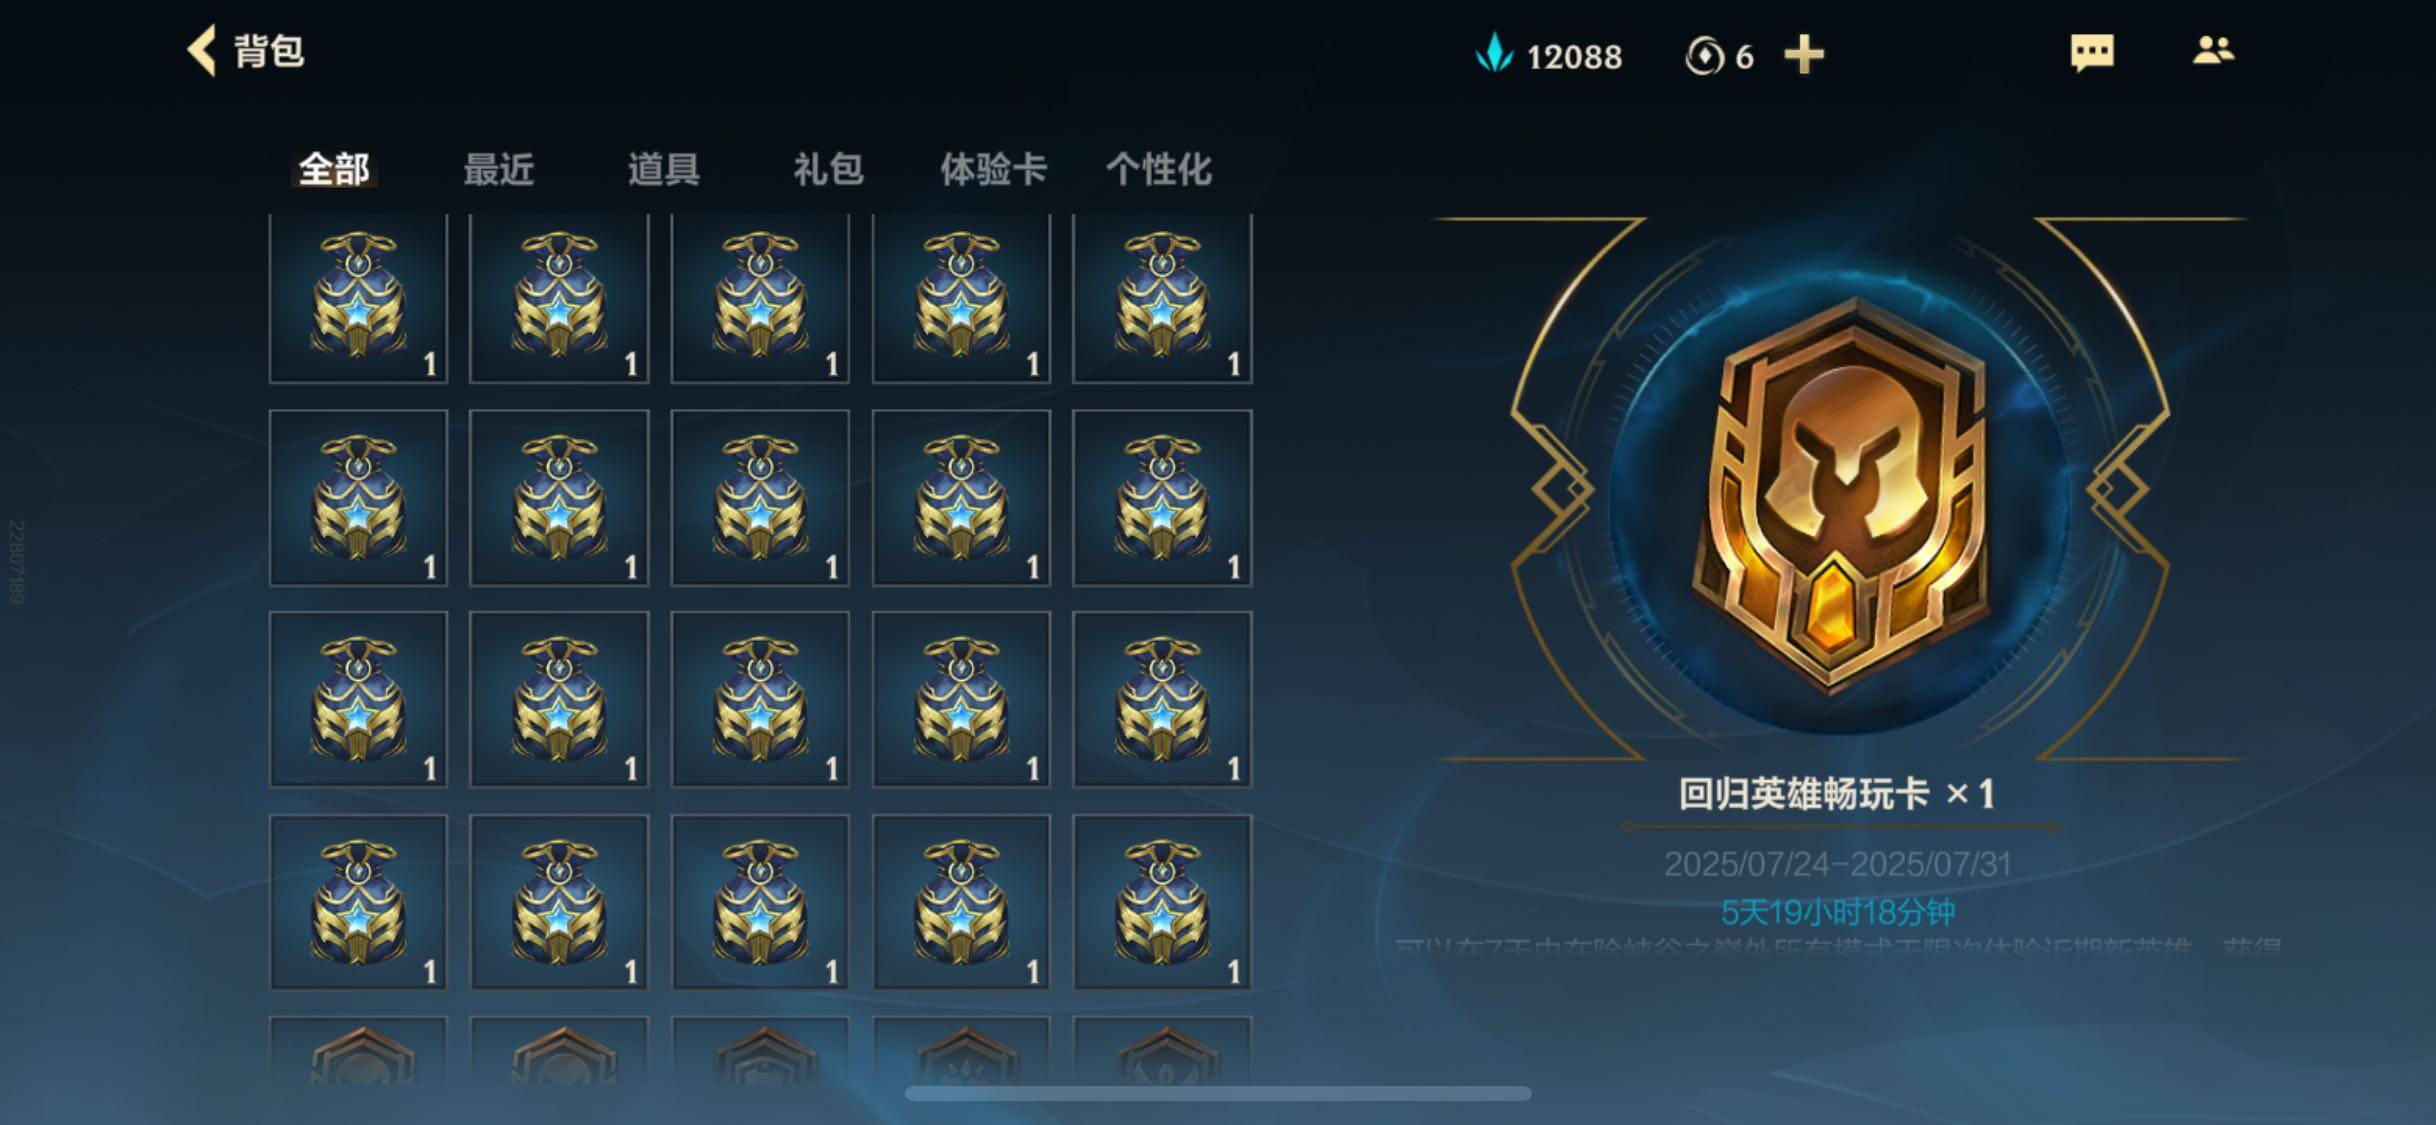Open the friends list people icon
This screenshot has height=1125, width=2436.
click(x=2213, y=51)
